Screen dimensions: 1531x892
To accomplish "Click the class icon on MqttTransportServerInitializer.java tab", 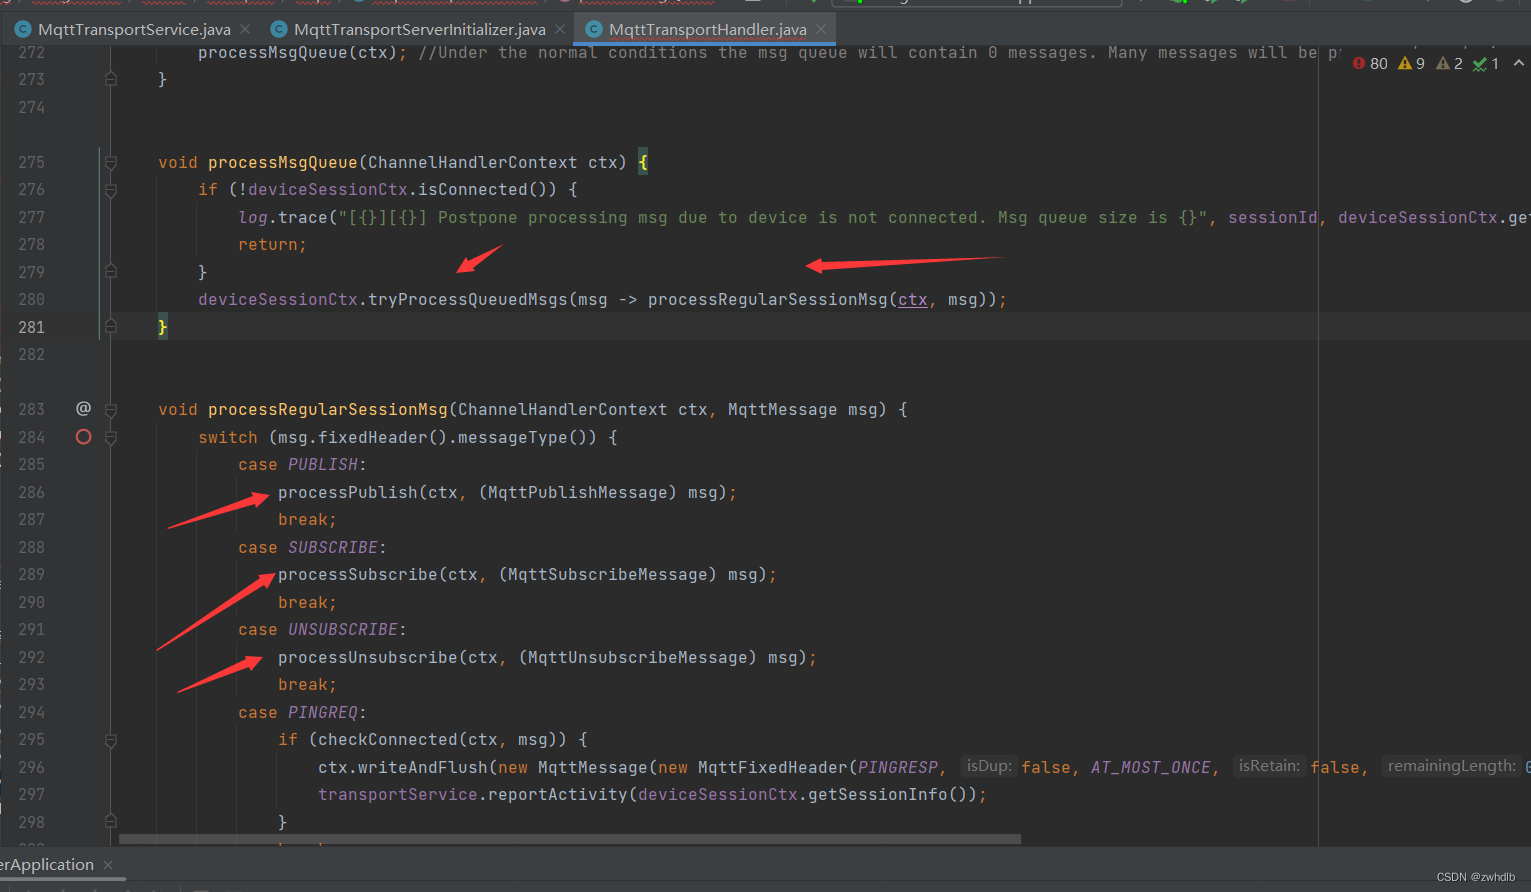I will click(x=279, y=30).
